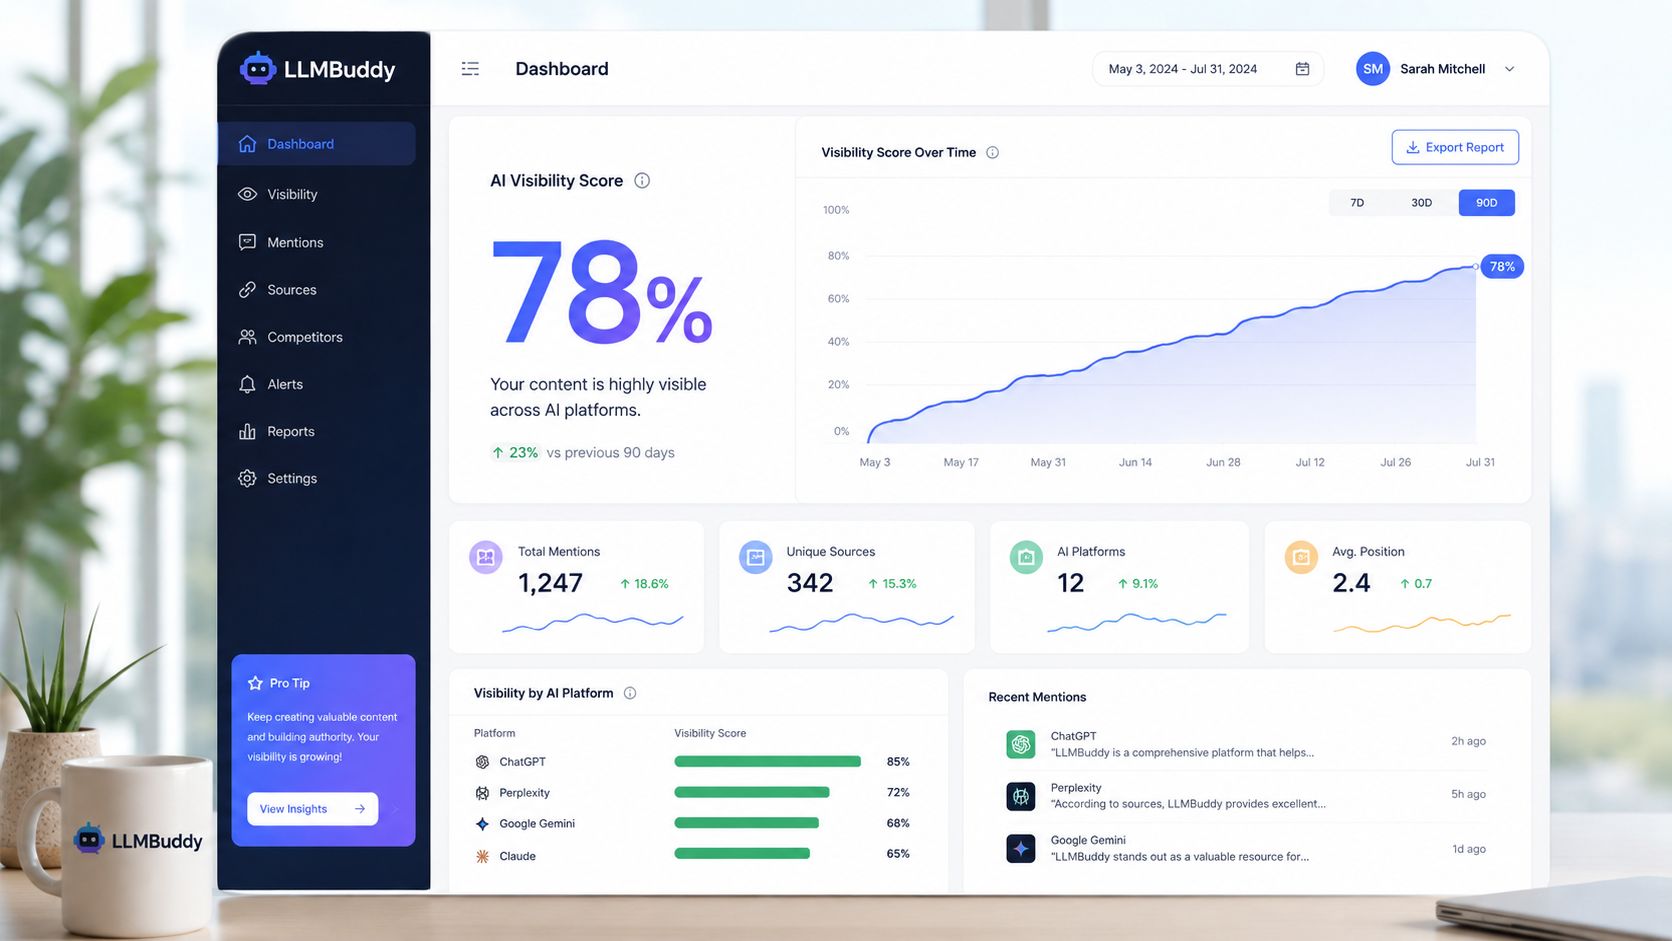Click the ChatGPT 85% visibility bar
Image resolution: width=1672 pixels, height=941 pixels.
(768, 762)
